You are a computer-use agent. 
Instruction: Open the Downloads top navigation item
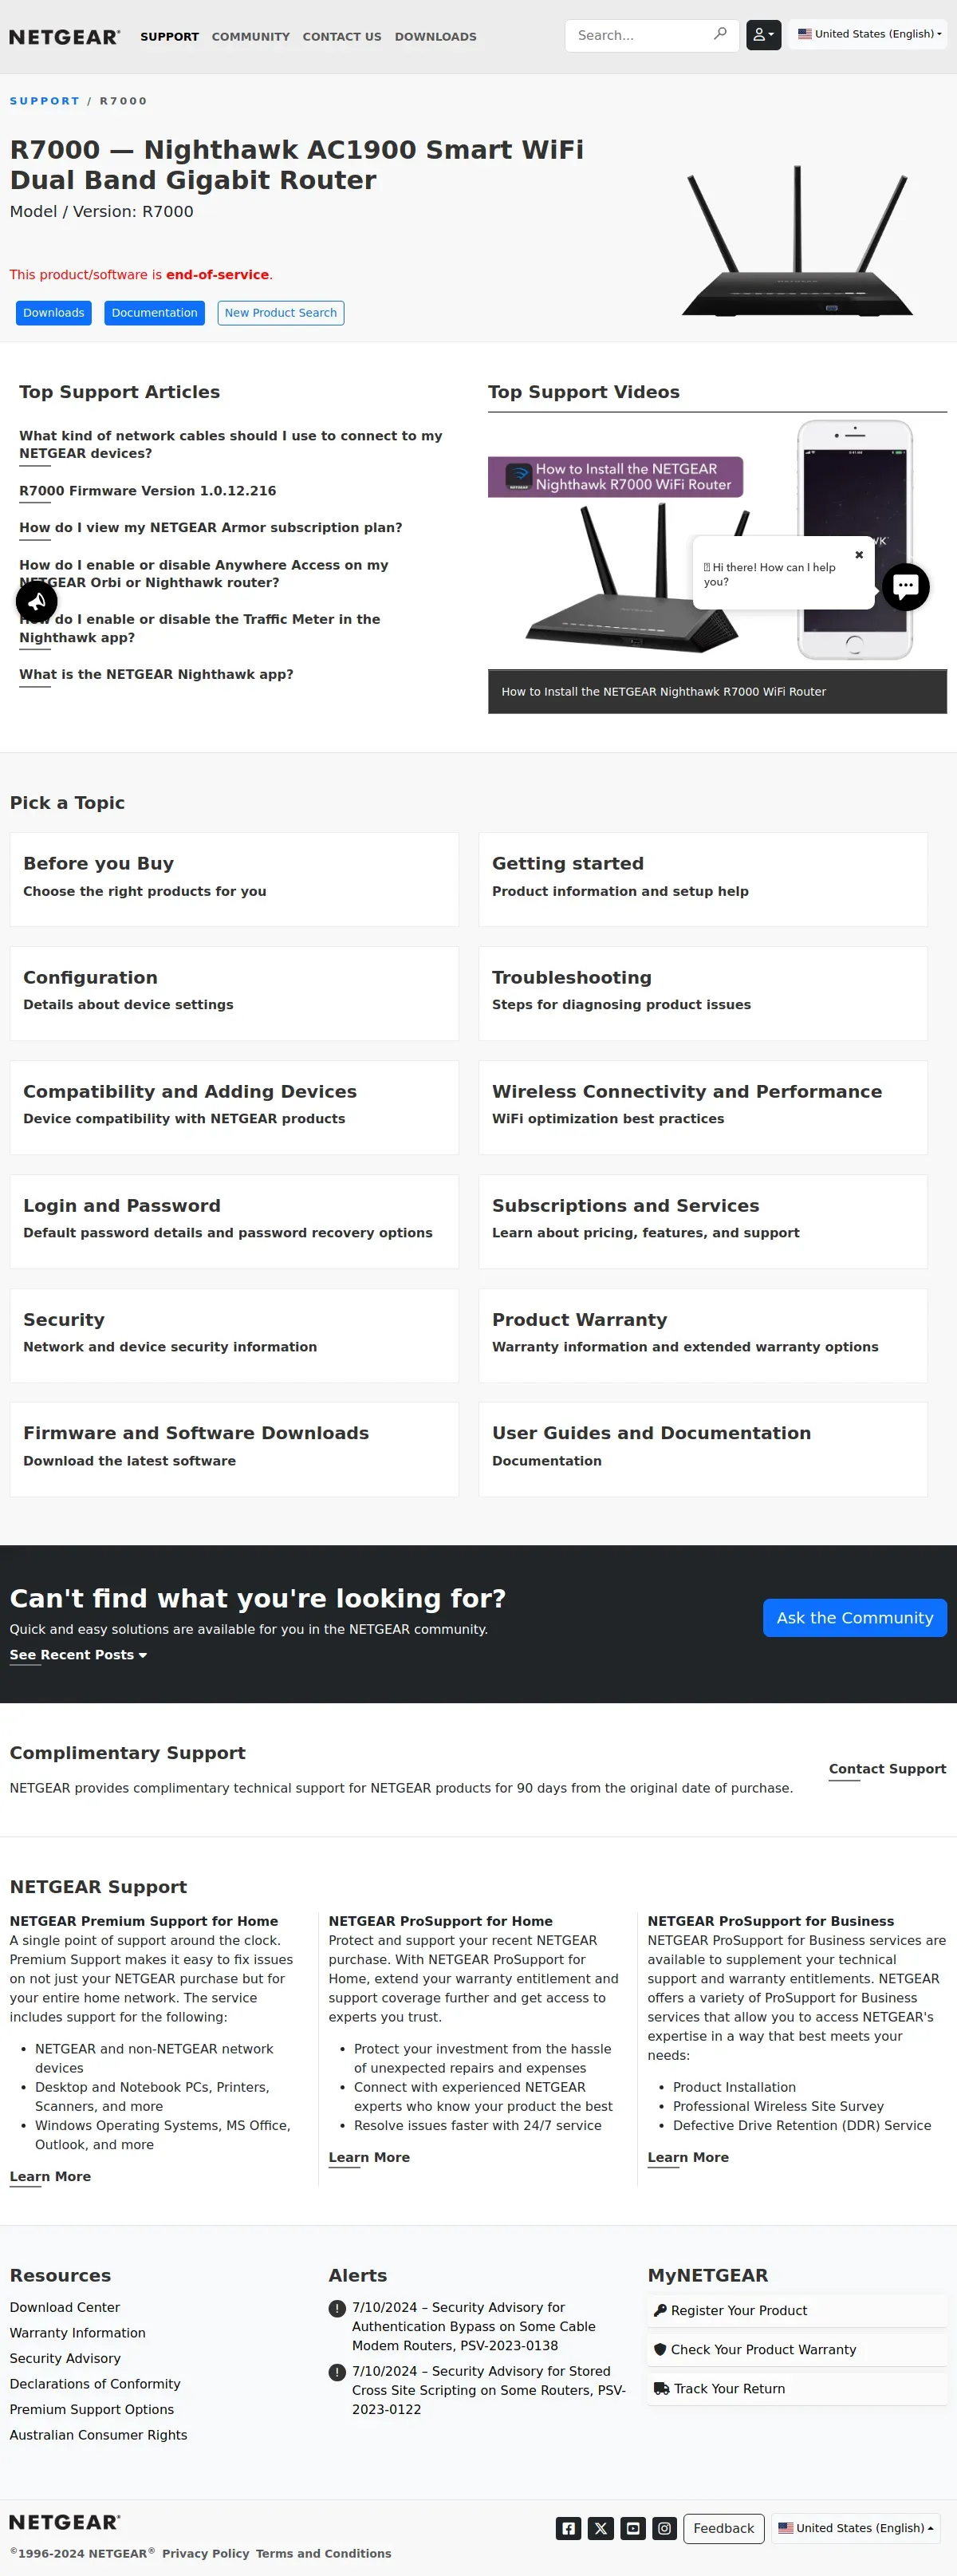click(435, 37)
